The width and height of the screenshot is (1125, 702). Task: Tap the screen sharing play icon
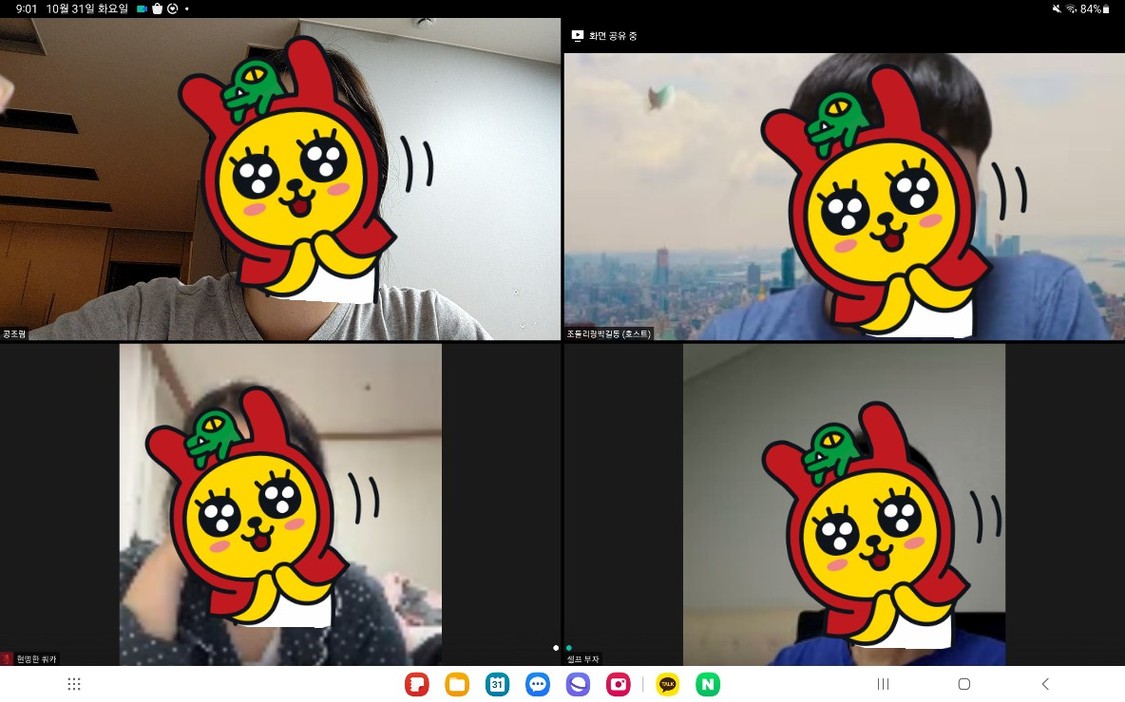coord(577,36)
